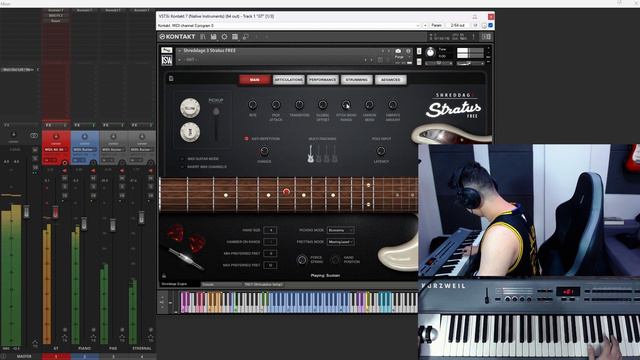Switch to the Main tab
The image size is (640, 360).
pos(255,80)
